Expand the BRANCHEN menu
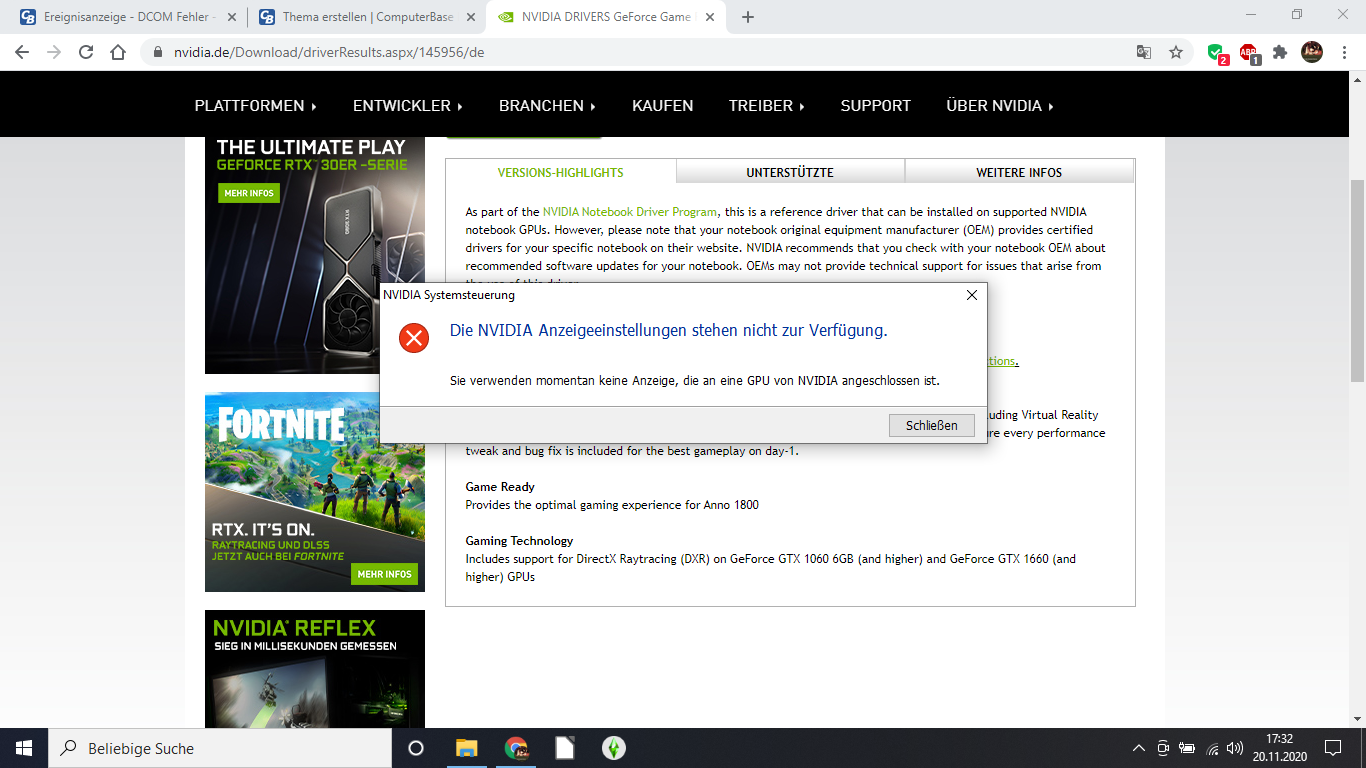This screenshot has width=1366, height=768. point(547,105)
